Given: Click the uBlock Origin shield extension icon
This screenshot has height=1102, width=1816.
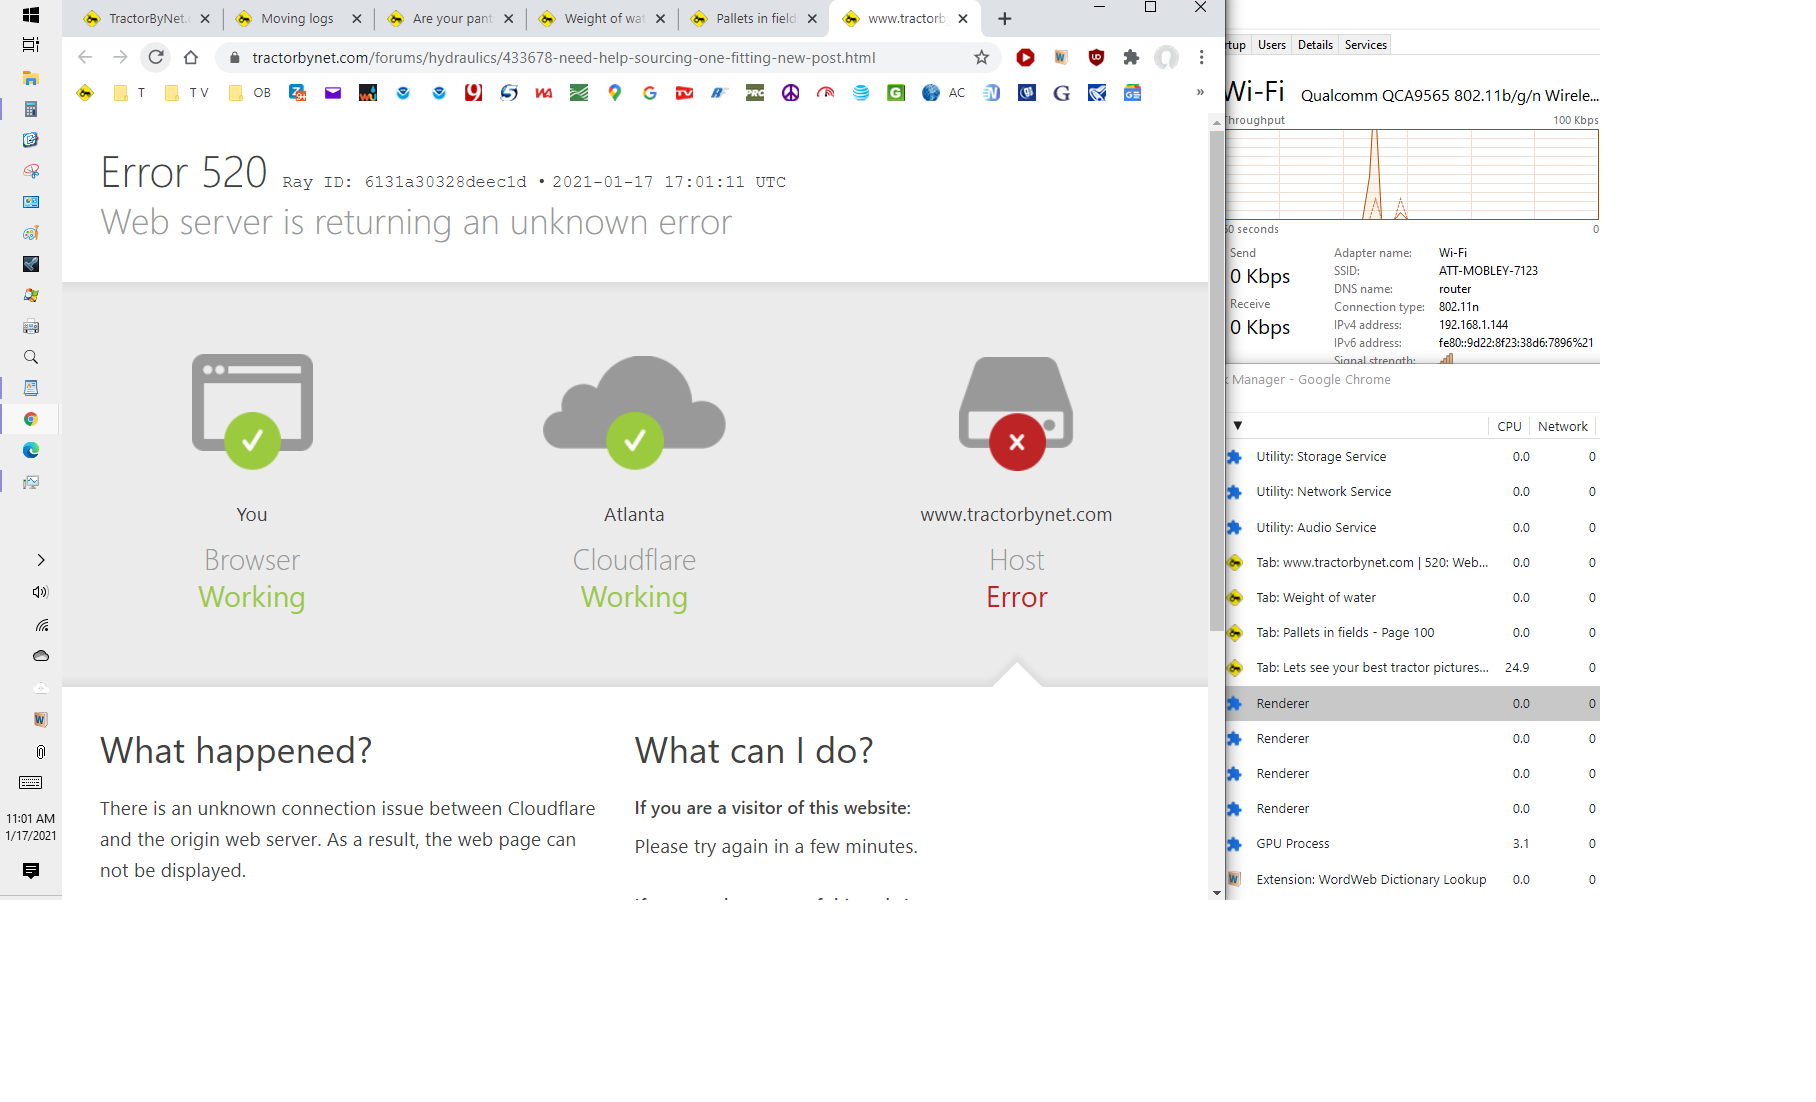Looking at the screenshot, I should tap(1096, 58).
